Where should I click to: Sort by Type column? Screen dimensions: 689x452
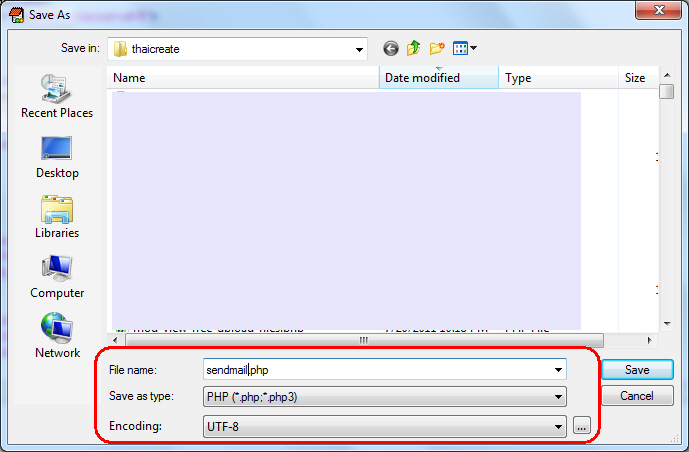558,78
